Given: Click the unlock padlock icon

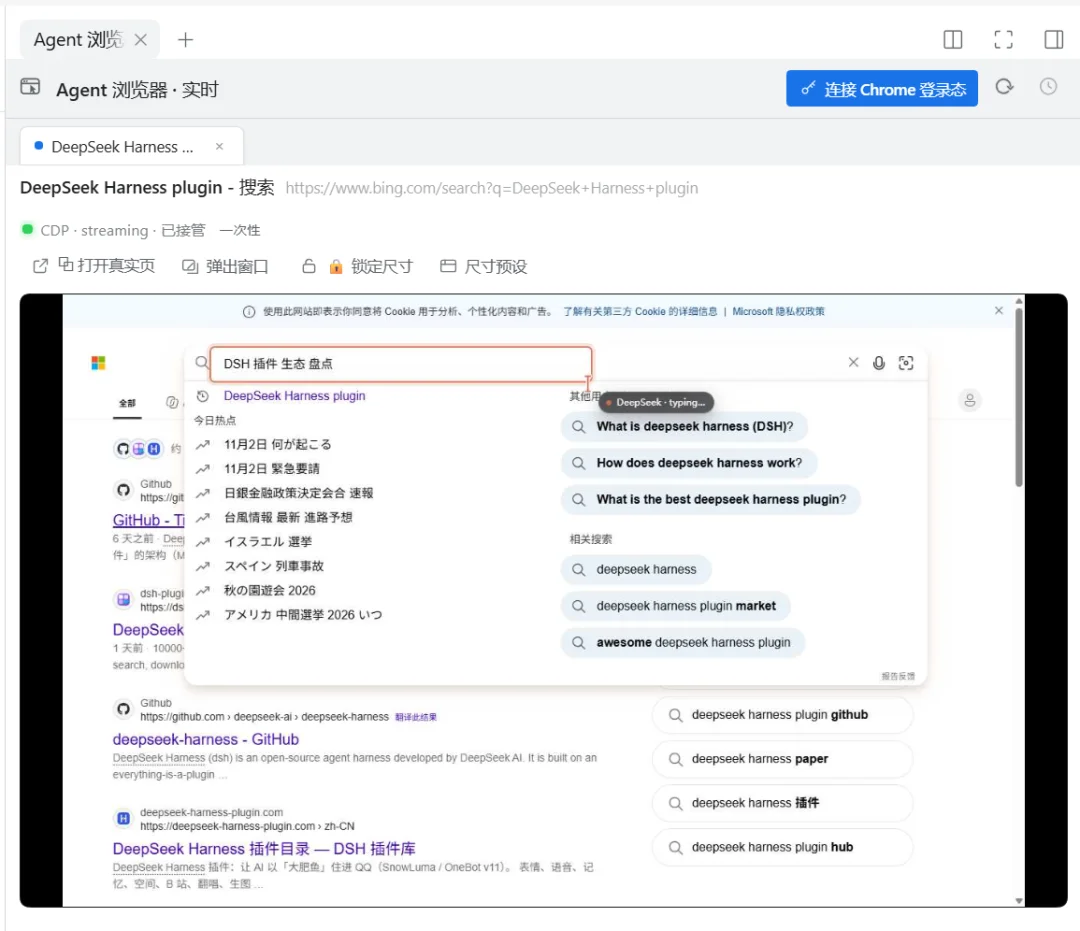Looking at the screenshot, I should point(309,266).
